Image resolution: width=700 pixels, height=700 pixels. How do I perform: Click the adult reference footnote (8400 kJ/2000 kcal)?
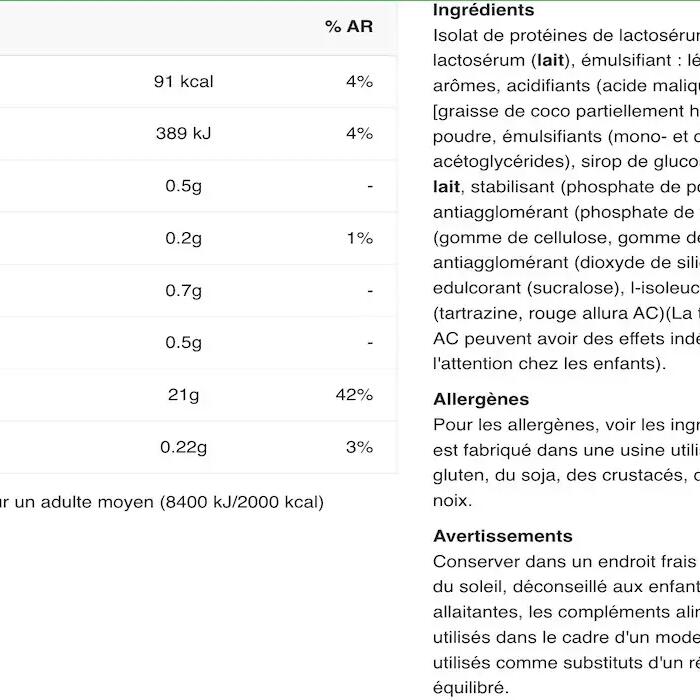(x=161, y=502)
